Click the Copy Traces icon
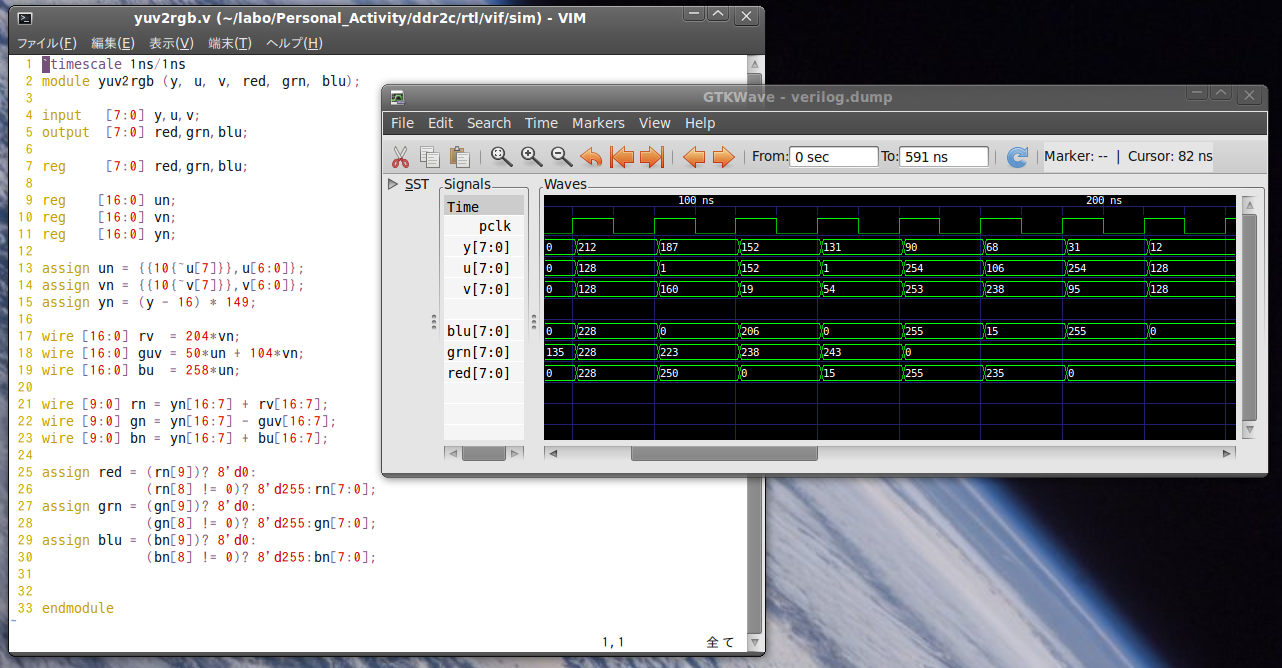The image size is (1282, 668). tap(429, 156)
